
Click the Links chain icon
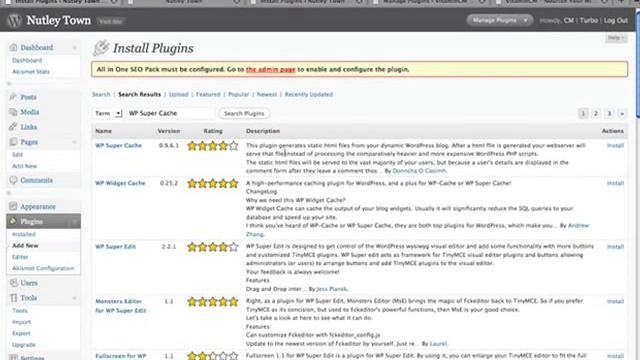[13, 127]
